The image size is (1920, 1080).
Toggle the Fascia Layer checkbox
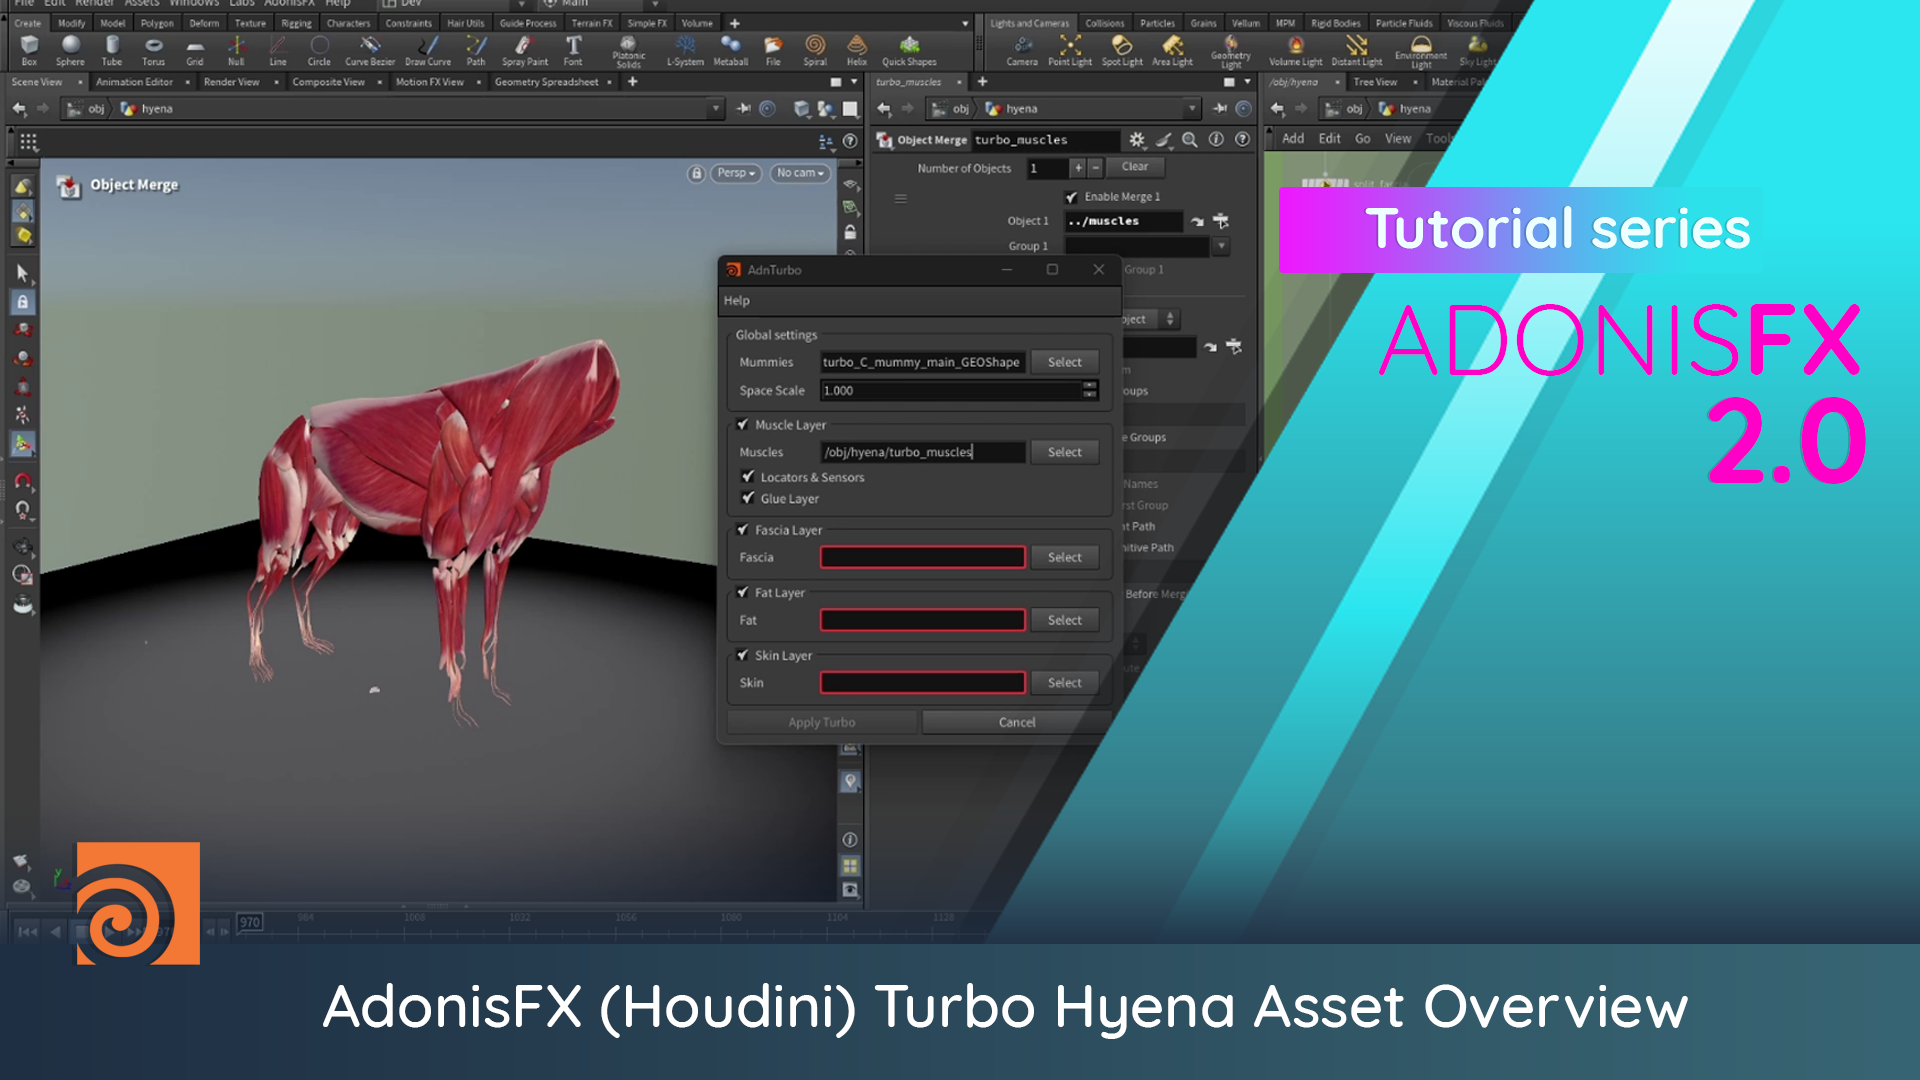tap(743, 530)
